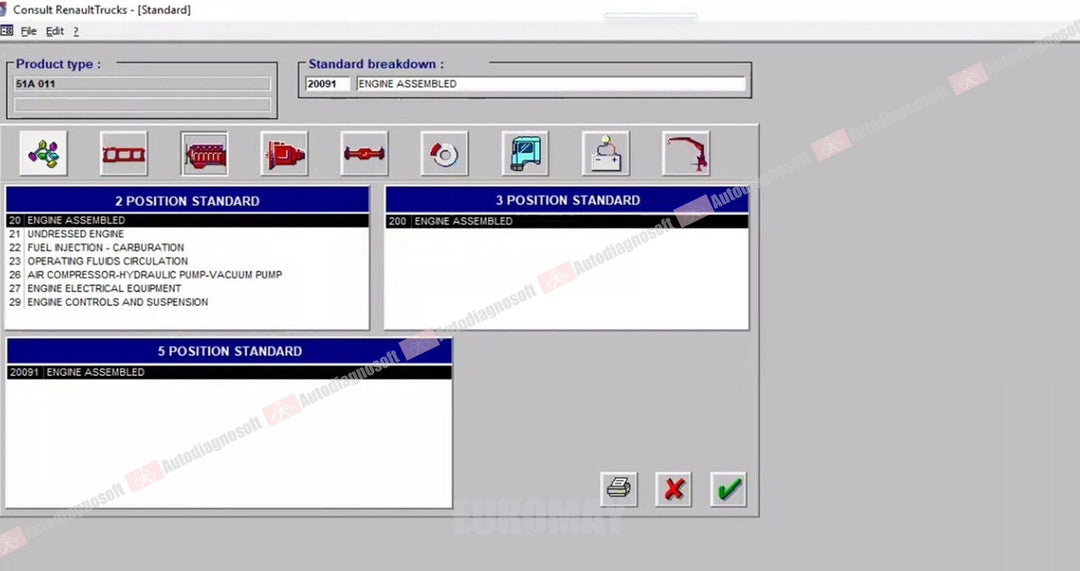Open the general assembly molecule icon
The width and height of the screenshot is (1080, 571).
43,153
